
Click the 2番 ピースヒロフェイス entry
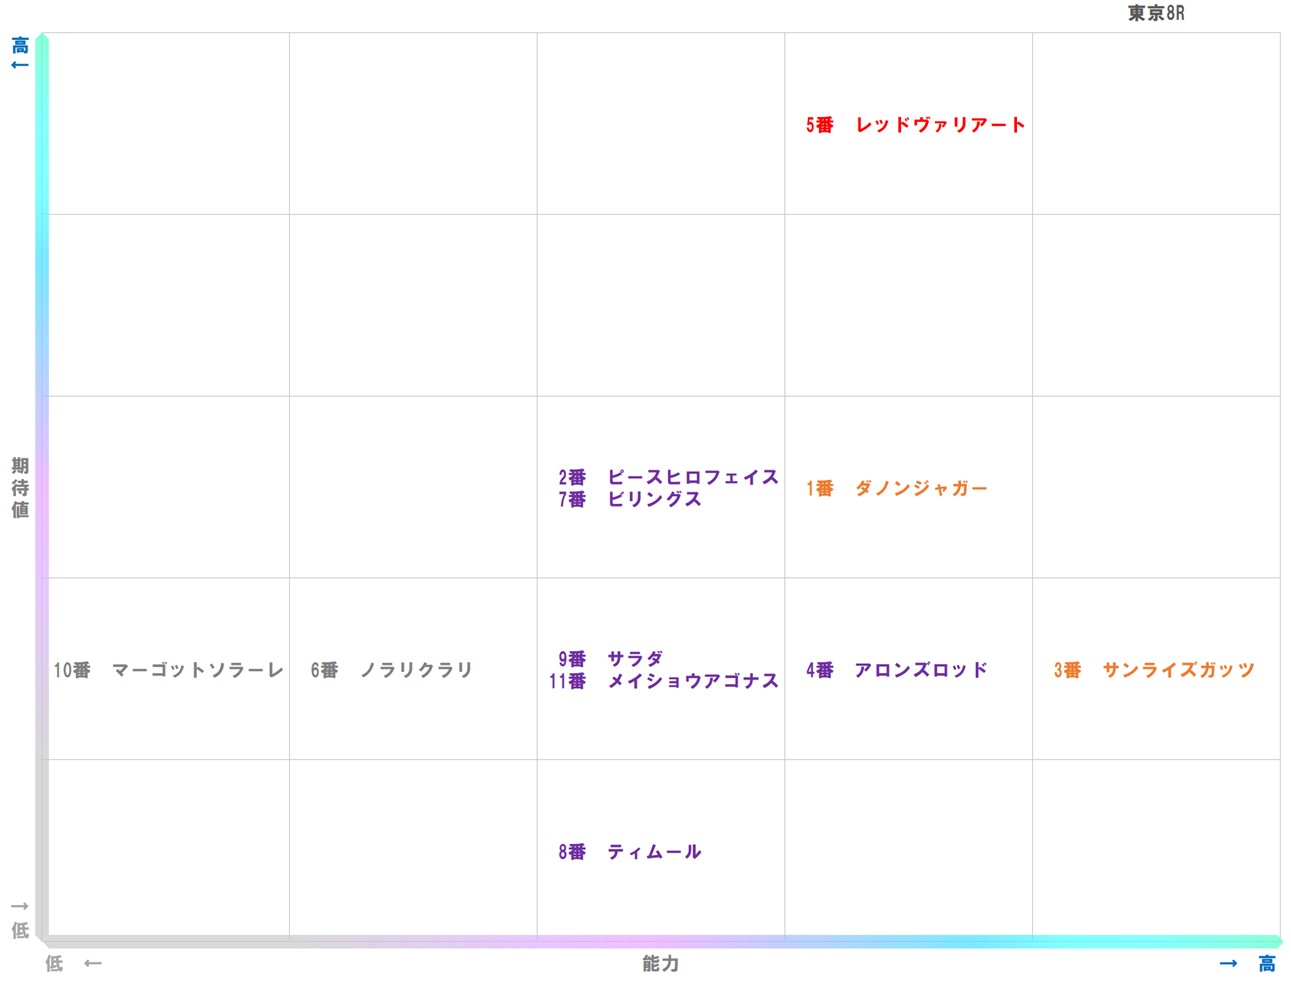point(668,477)
